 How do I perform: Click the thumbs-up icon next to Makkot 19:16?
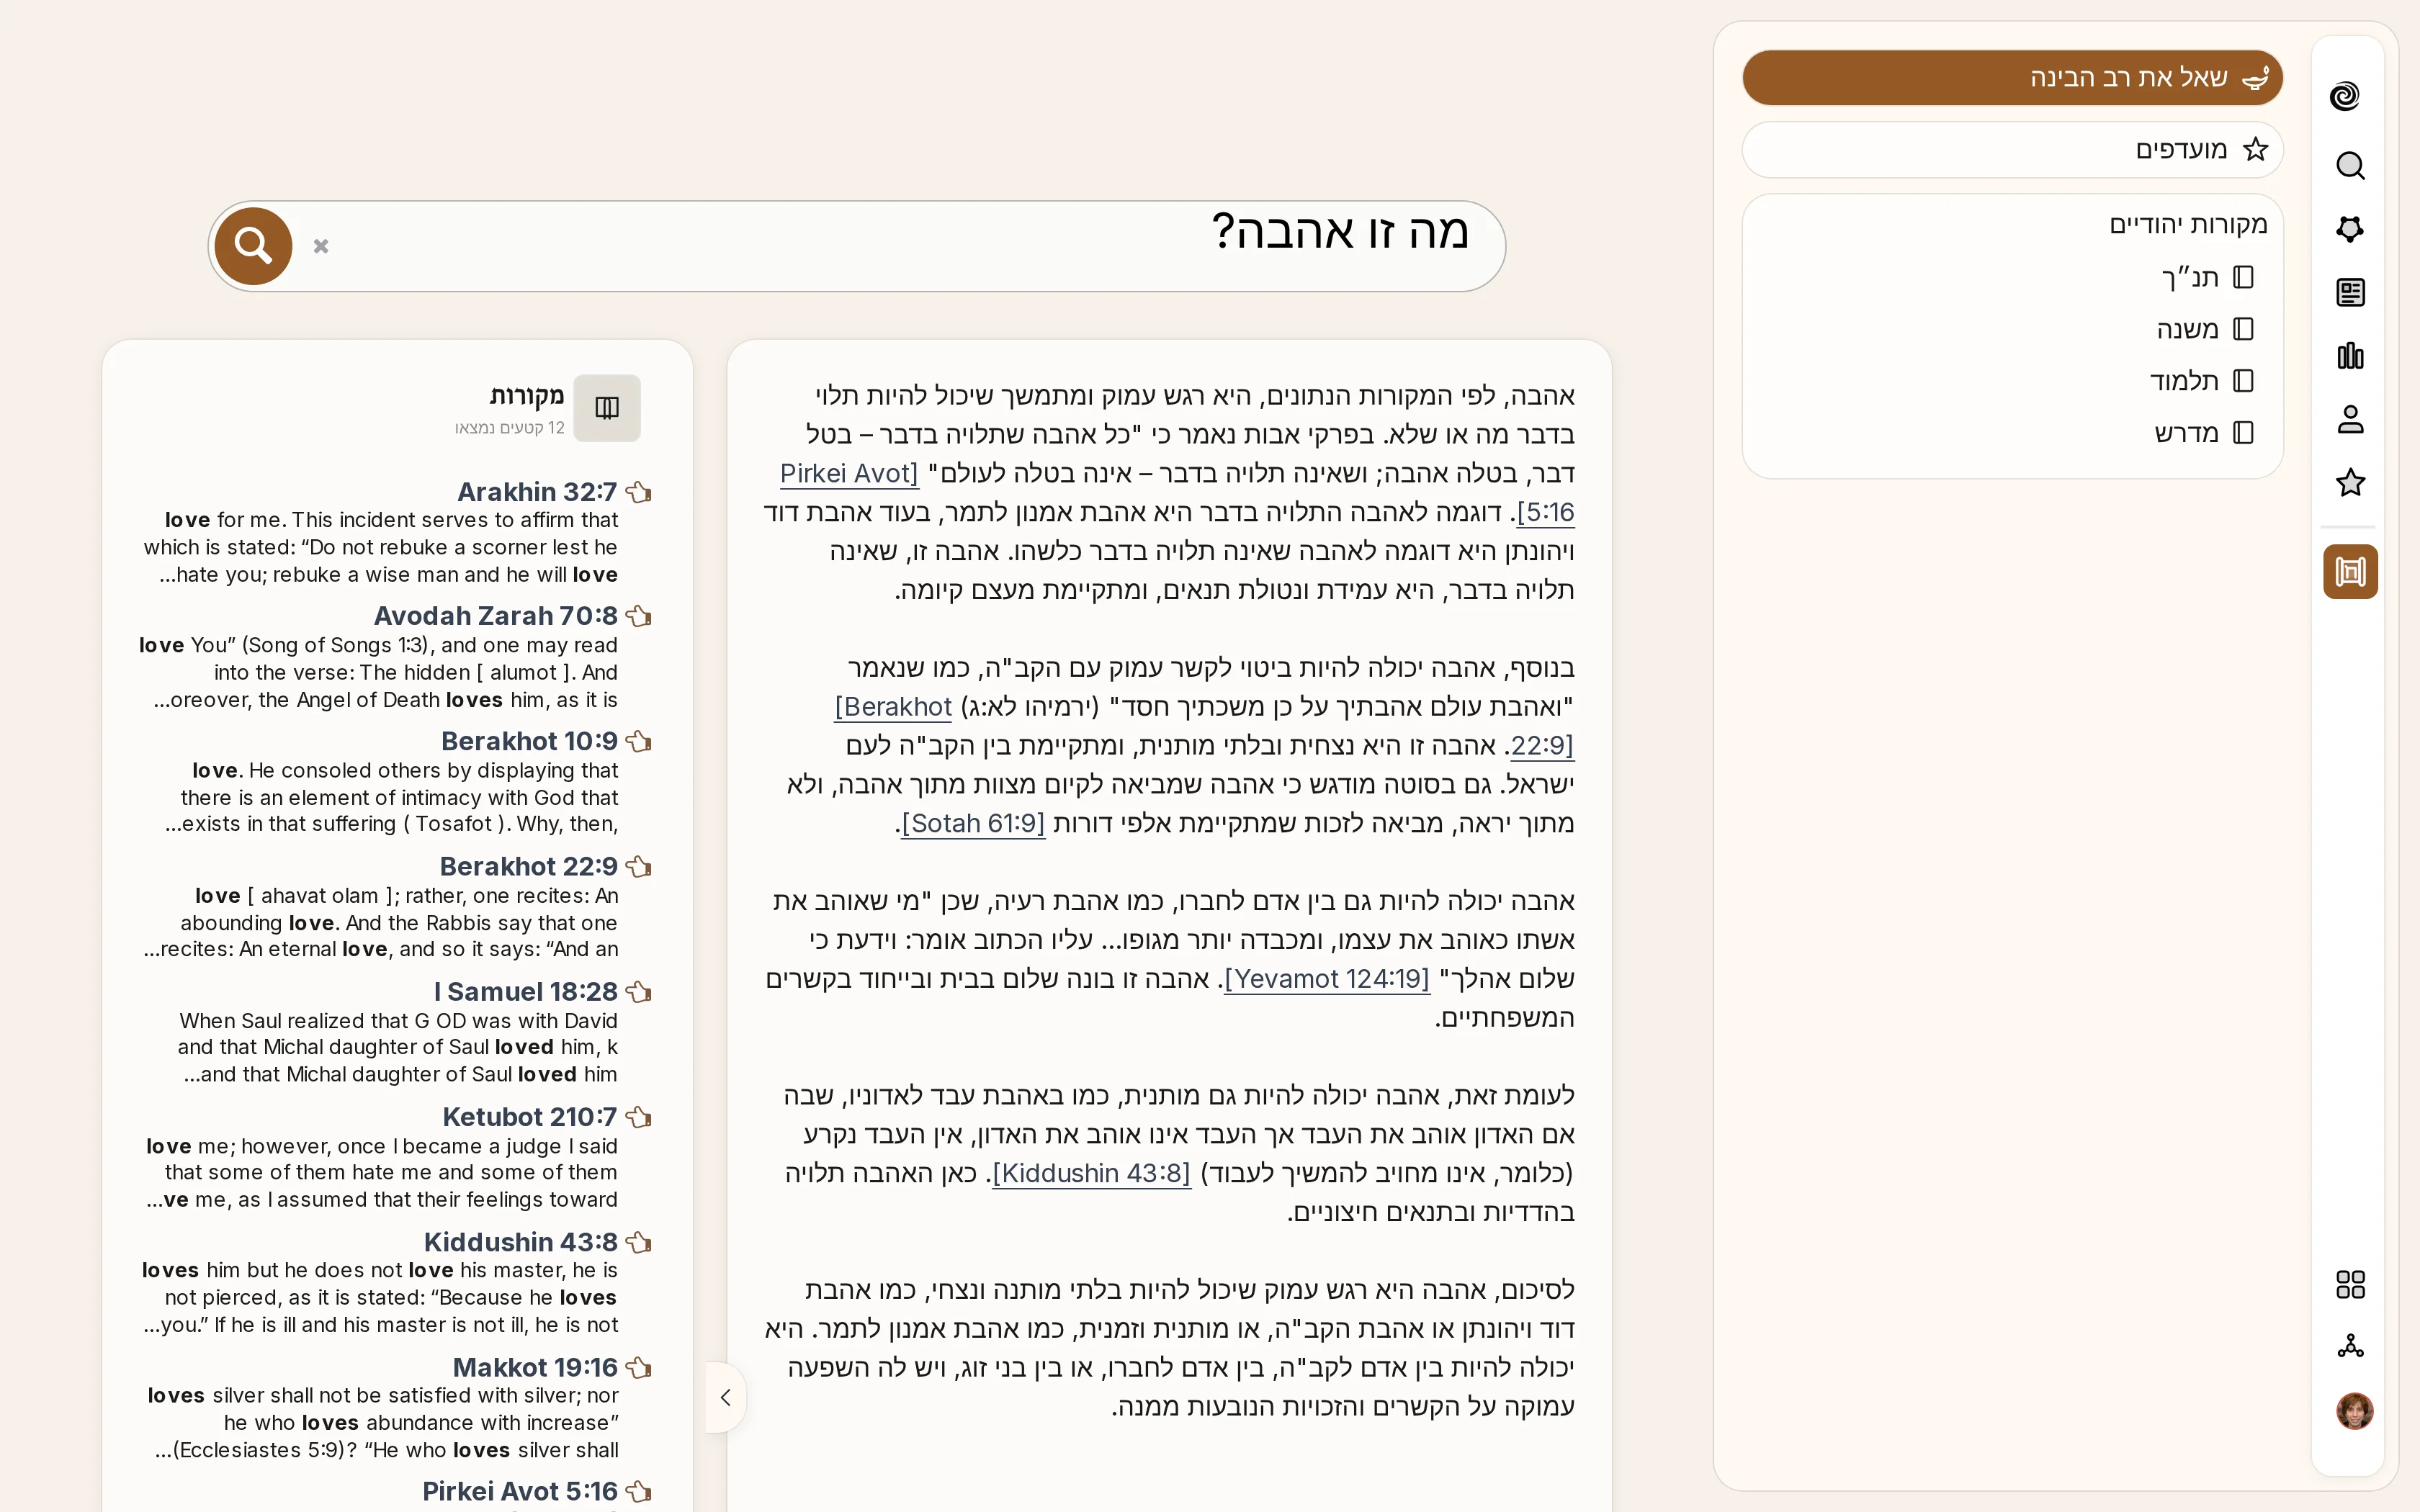tap(639, 1367)
